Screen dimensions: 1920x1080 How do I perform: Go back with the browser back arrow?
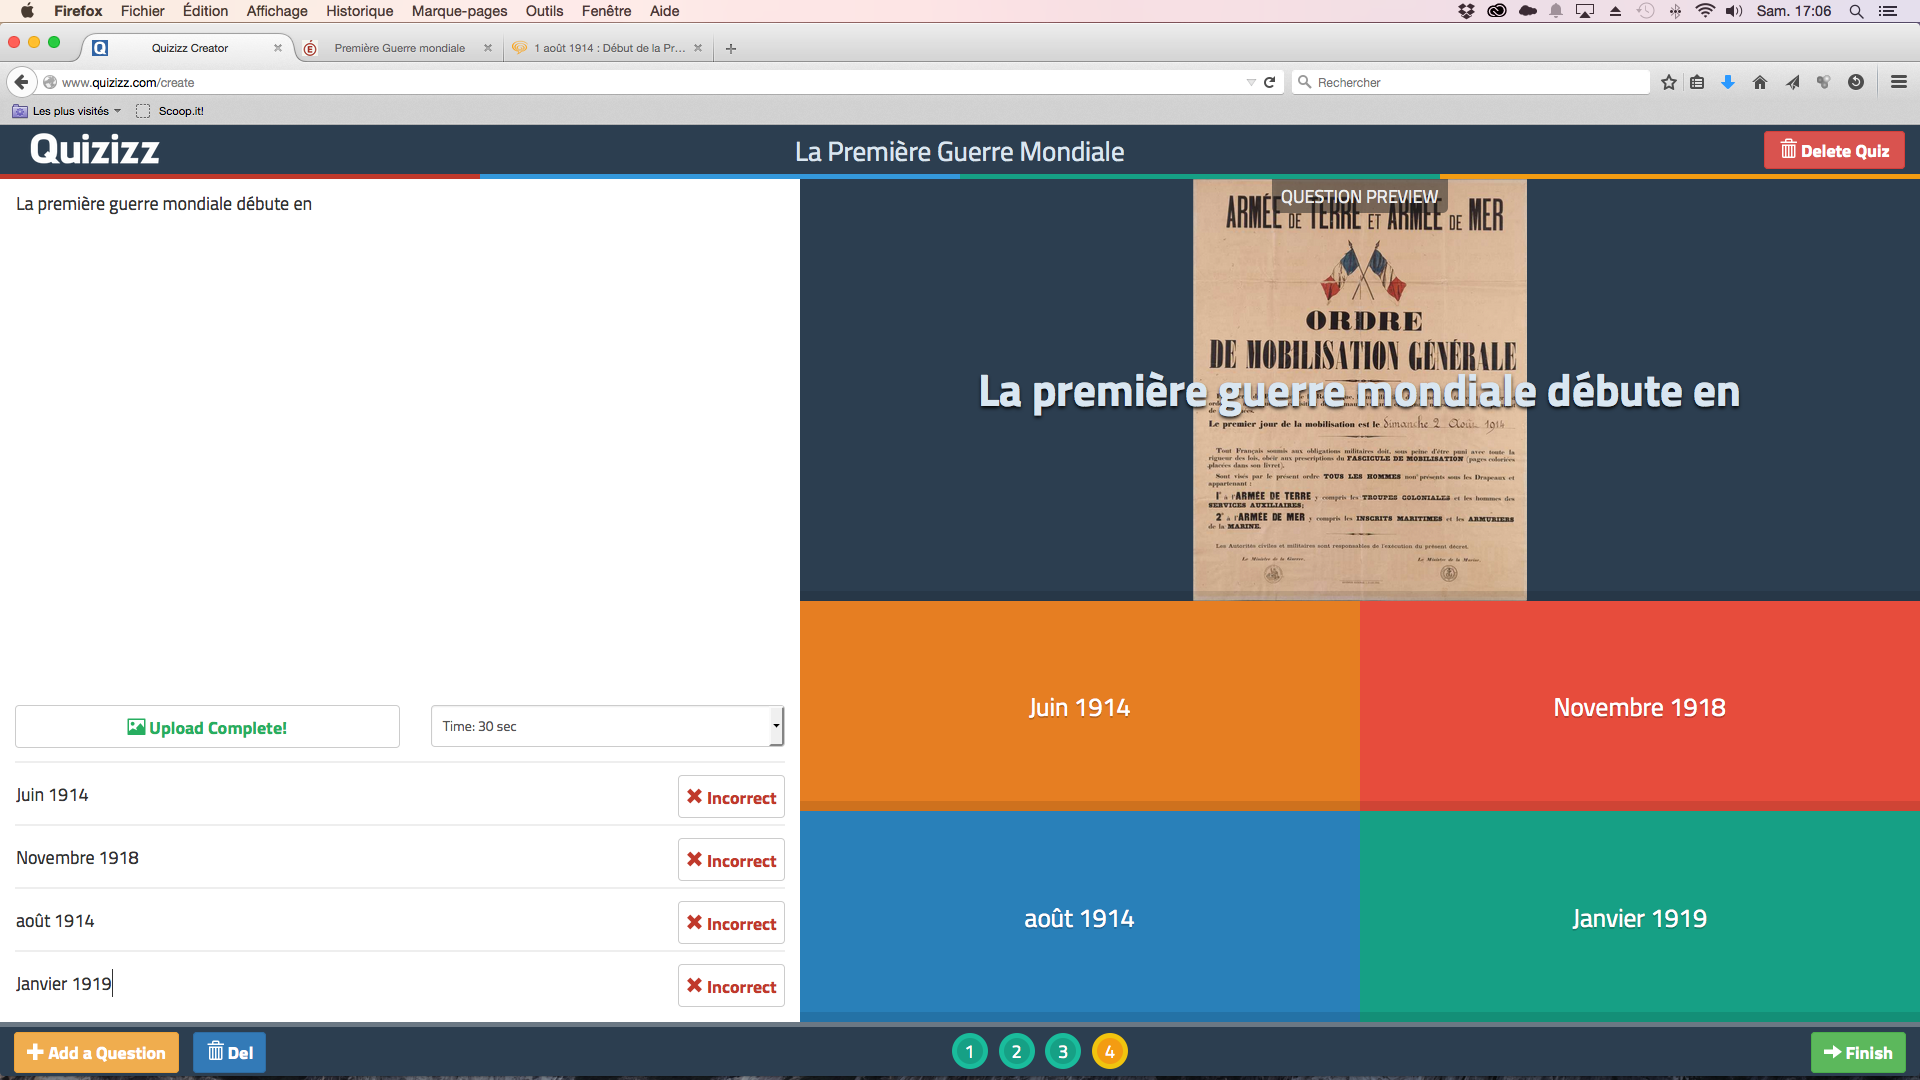click(21, 82)
